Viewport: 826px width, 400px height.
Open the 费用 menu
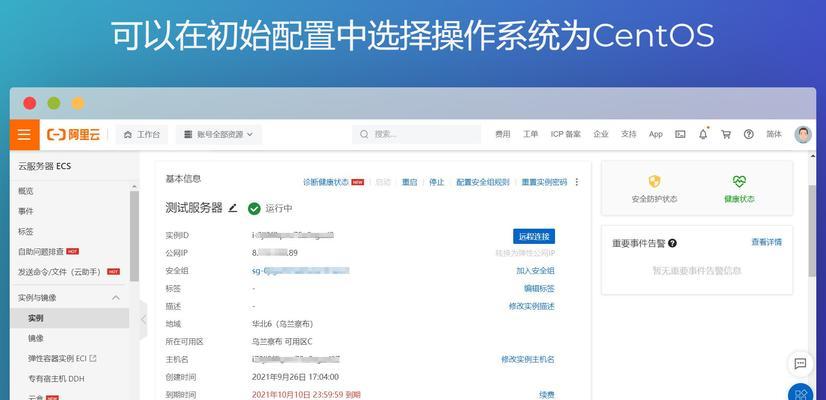click(x=503, y=134)
